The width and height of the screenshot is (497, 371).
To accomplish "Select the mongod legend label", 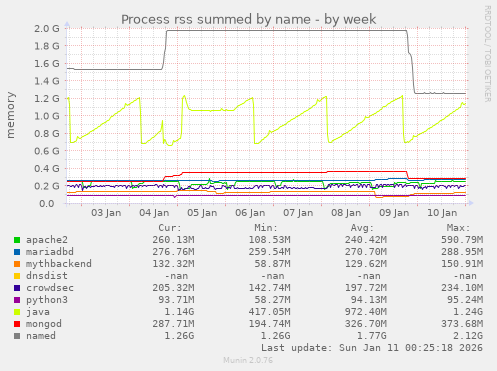I will pos(44,324).
